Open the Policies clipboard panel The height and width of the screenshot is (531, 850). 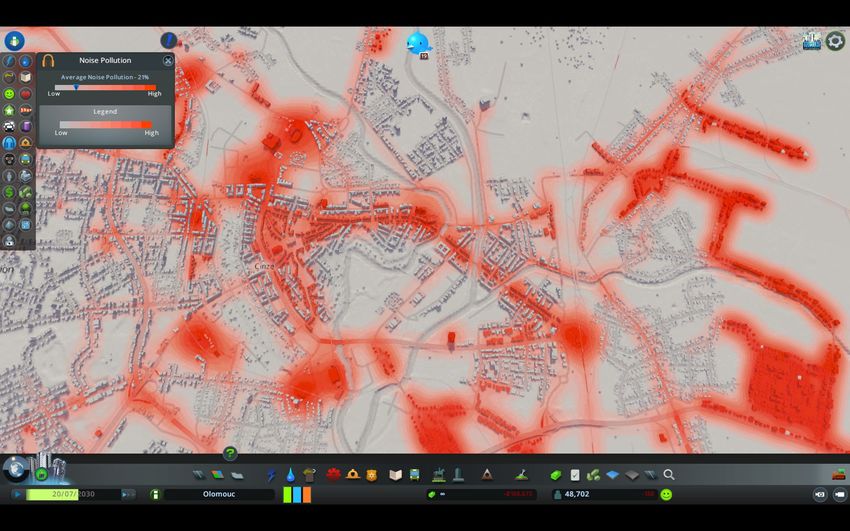pyautogui.click(x=575, y=475)
